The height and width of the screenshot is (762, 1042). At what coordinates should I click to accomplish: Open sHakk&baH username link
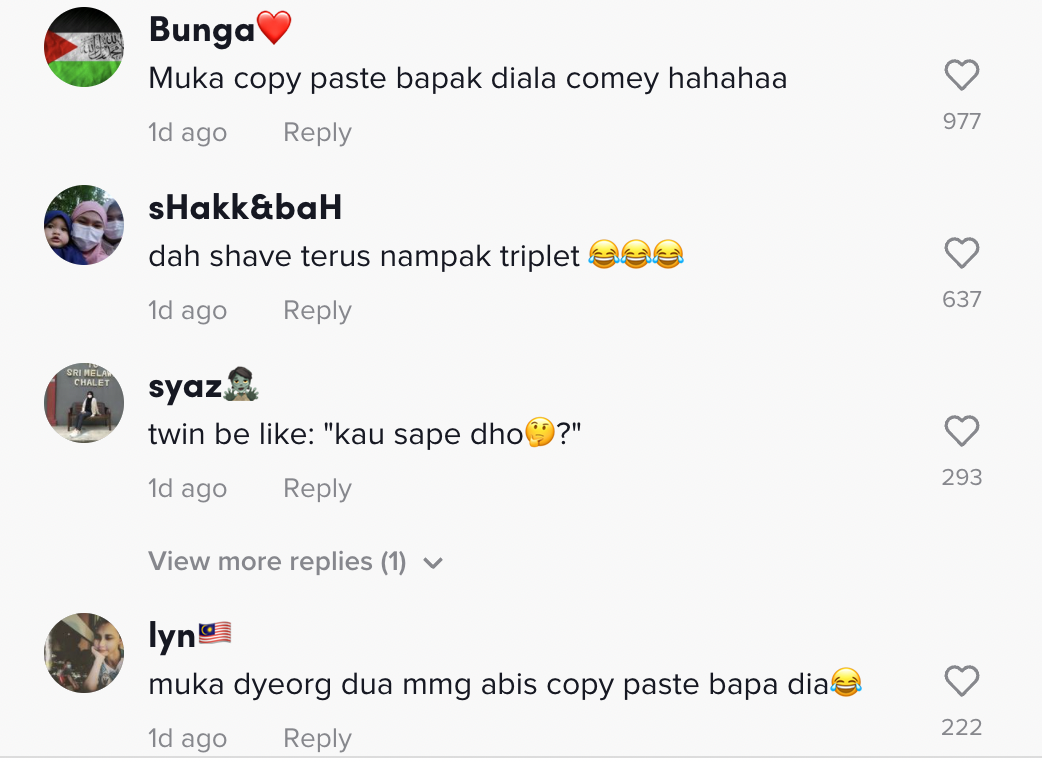tap(245, 207)
